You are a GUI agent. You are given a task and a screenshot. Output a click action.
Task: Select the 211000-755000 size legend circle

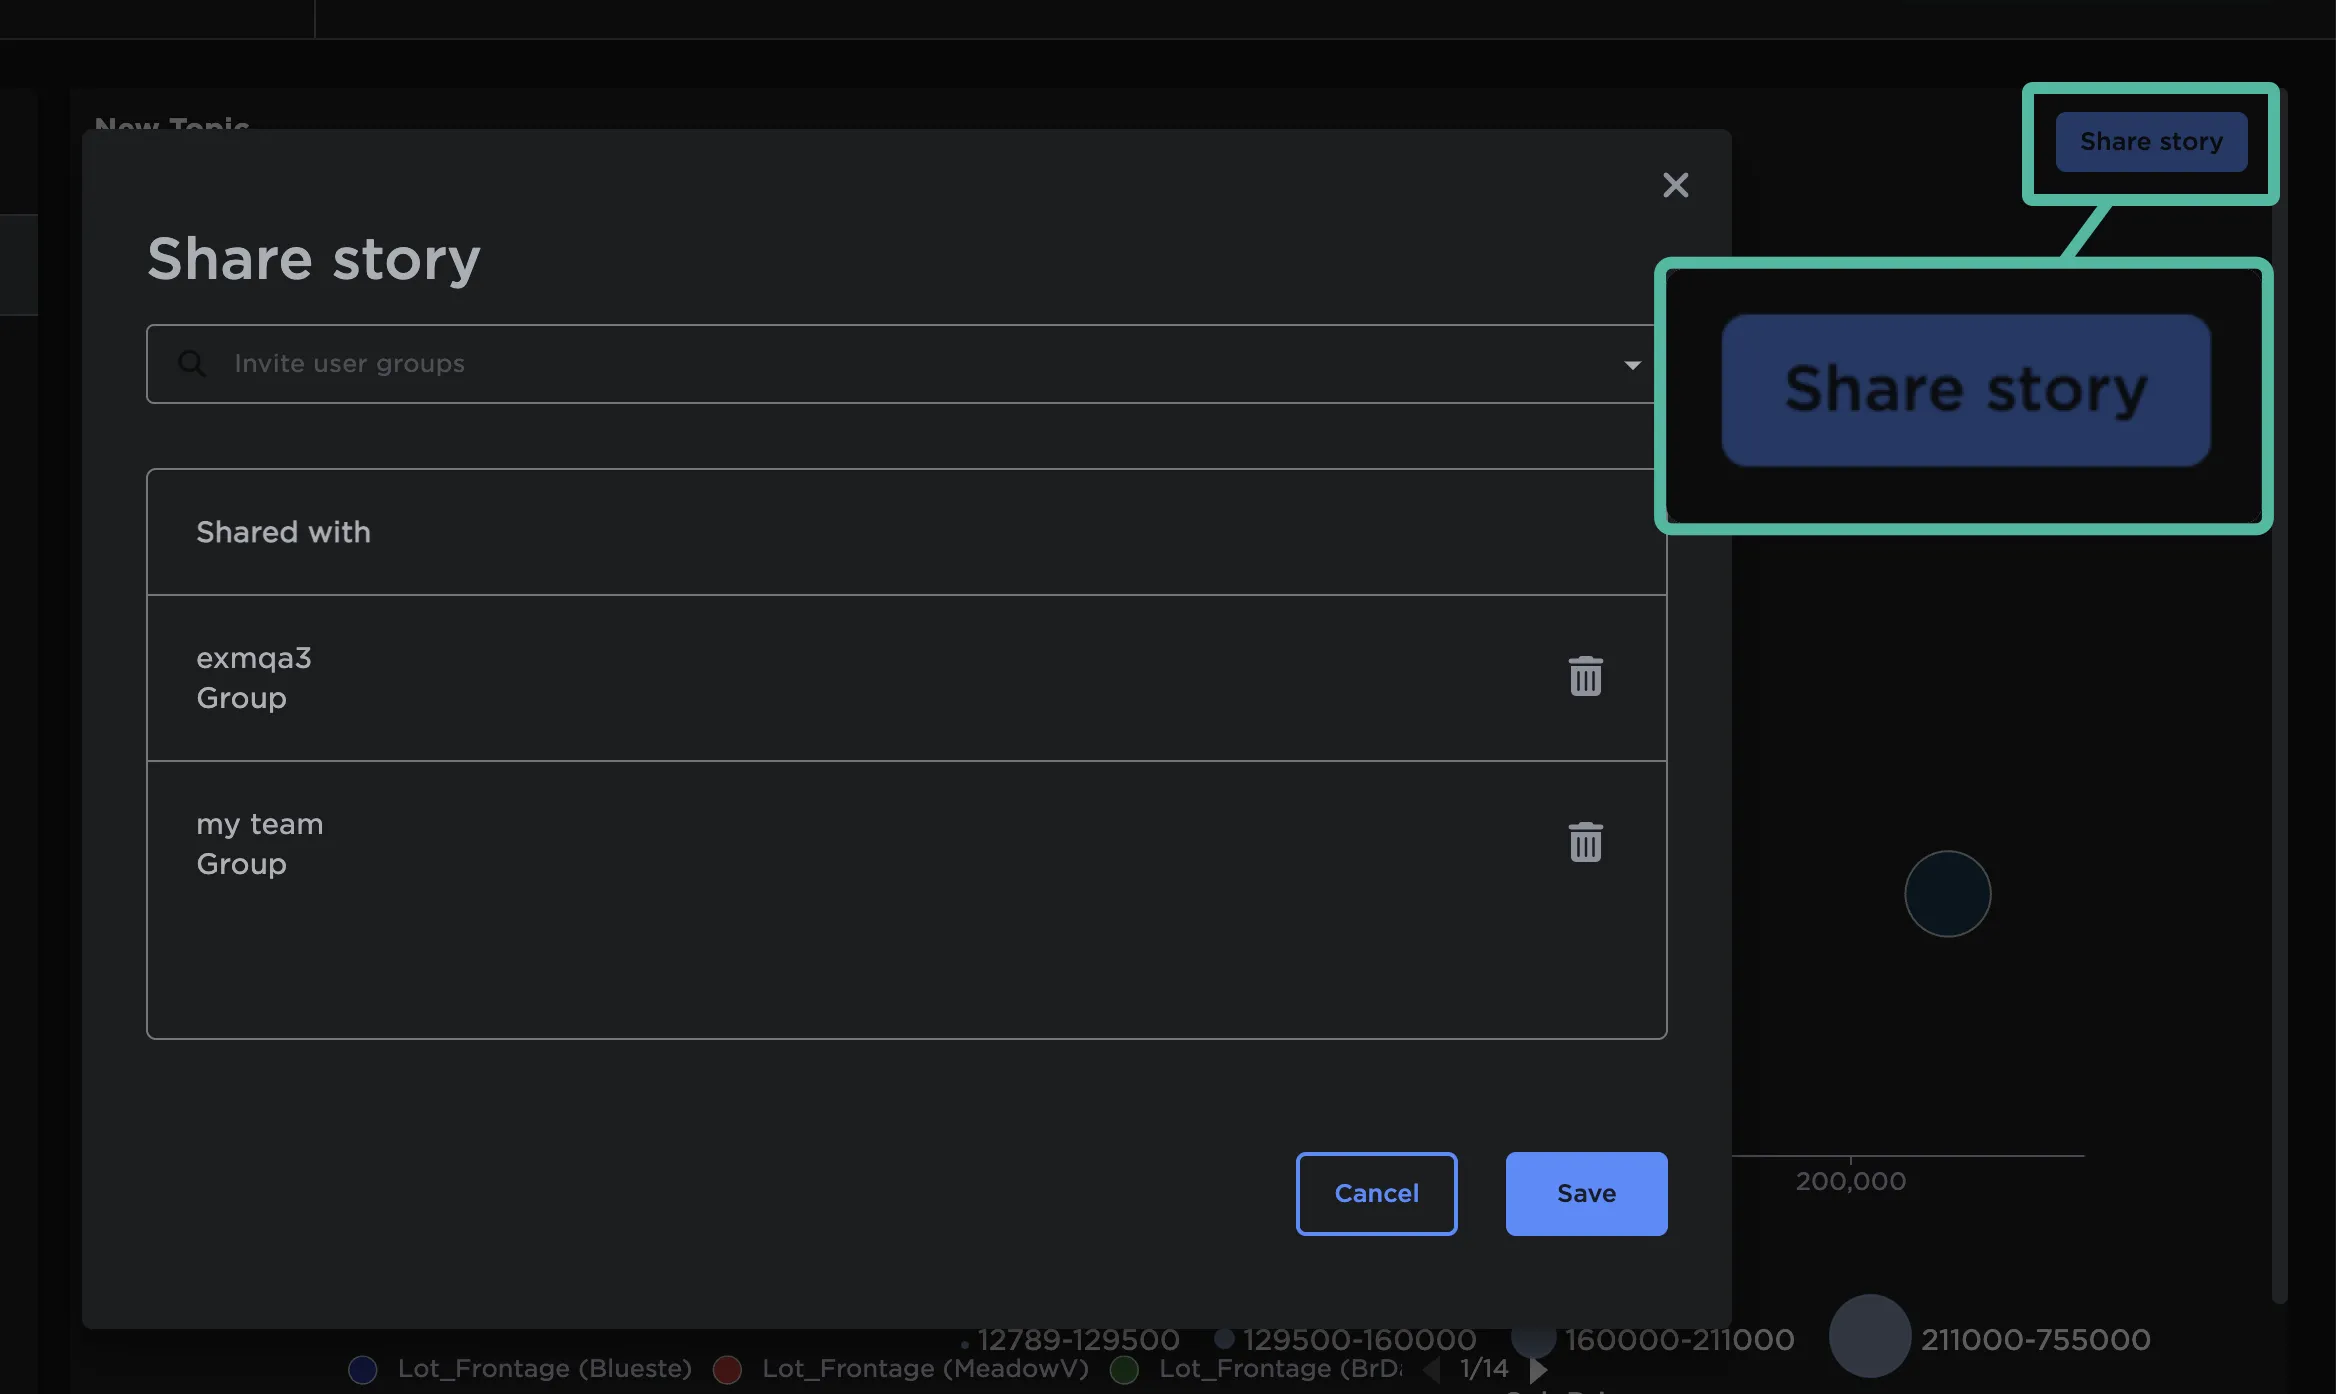1869,1337
